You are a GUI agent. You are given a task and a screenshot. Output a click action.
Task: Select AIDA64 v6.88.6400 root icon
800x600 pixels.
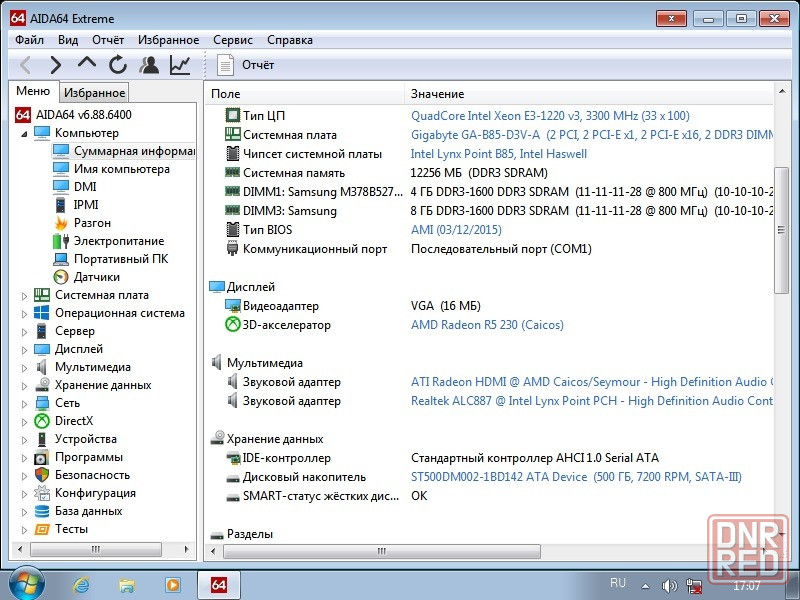23,115
